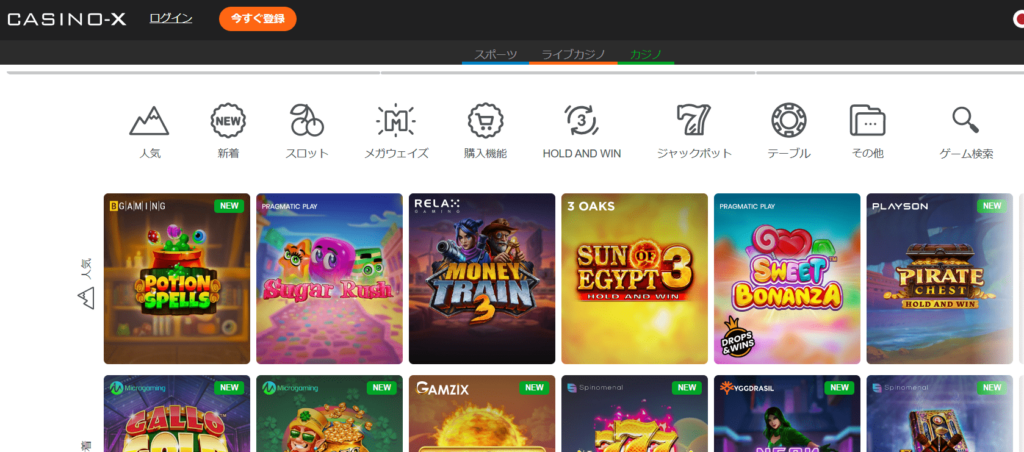Switch to the ライブカジノ tab

click(573, 55)
